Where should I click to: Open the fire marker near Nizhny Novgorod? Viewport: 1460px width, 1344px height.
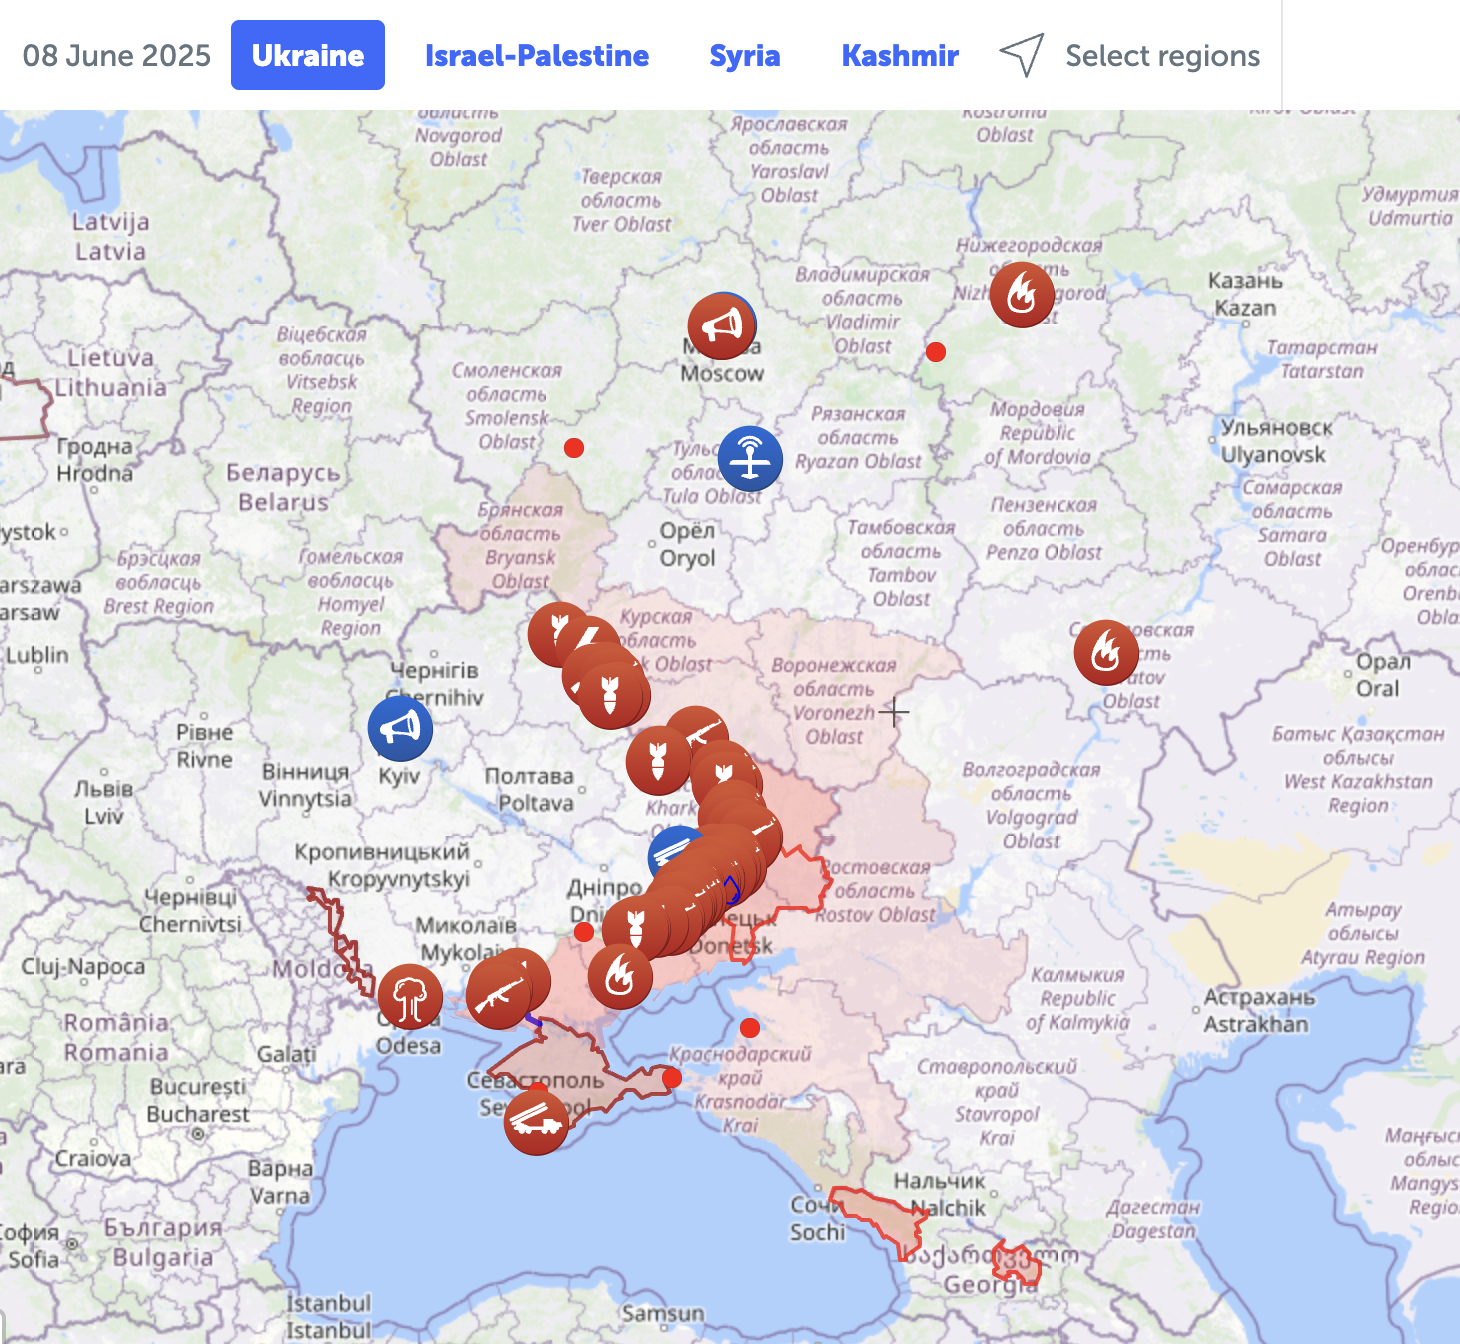(1022, 294)
